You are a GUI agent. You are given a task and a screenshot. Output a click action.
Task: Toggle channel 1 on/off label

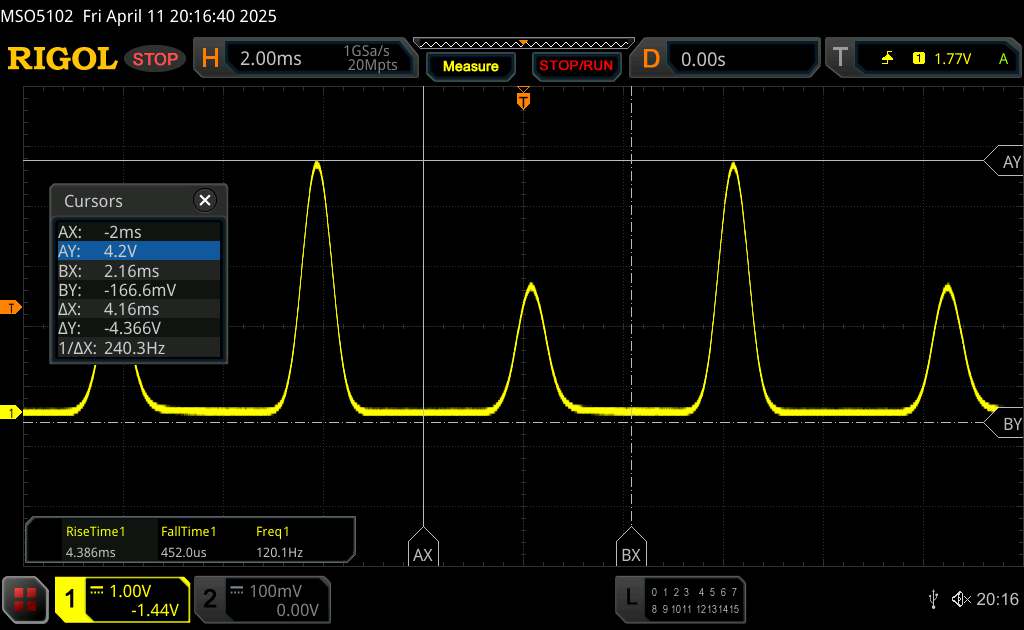(x=71, y=599)
